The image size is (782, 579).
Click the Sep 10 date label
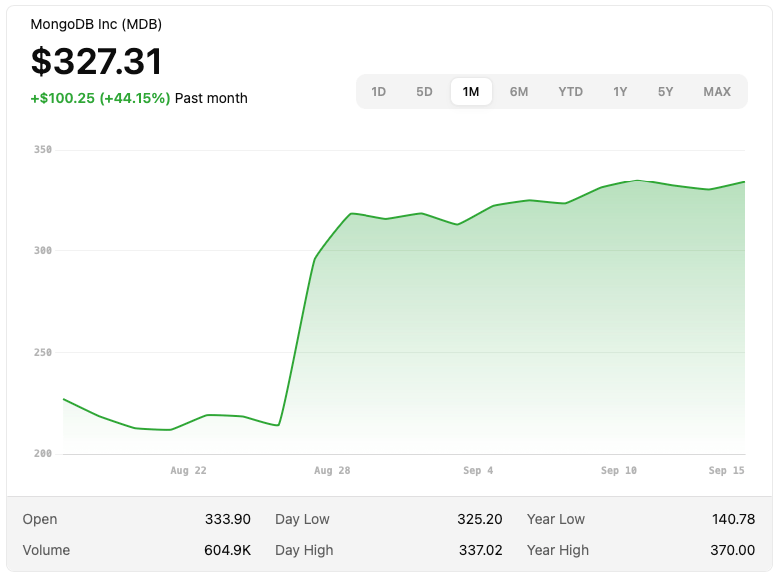(618, 470)
